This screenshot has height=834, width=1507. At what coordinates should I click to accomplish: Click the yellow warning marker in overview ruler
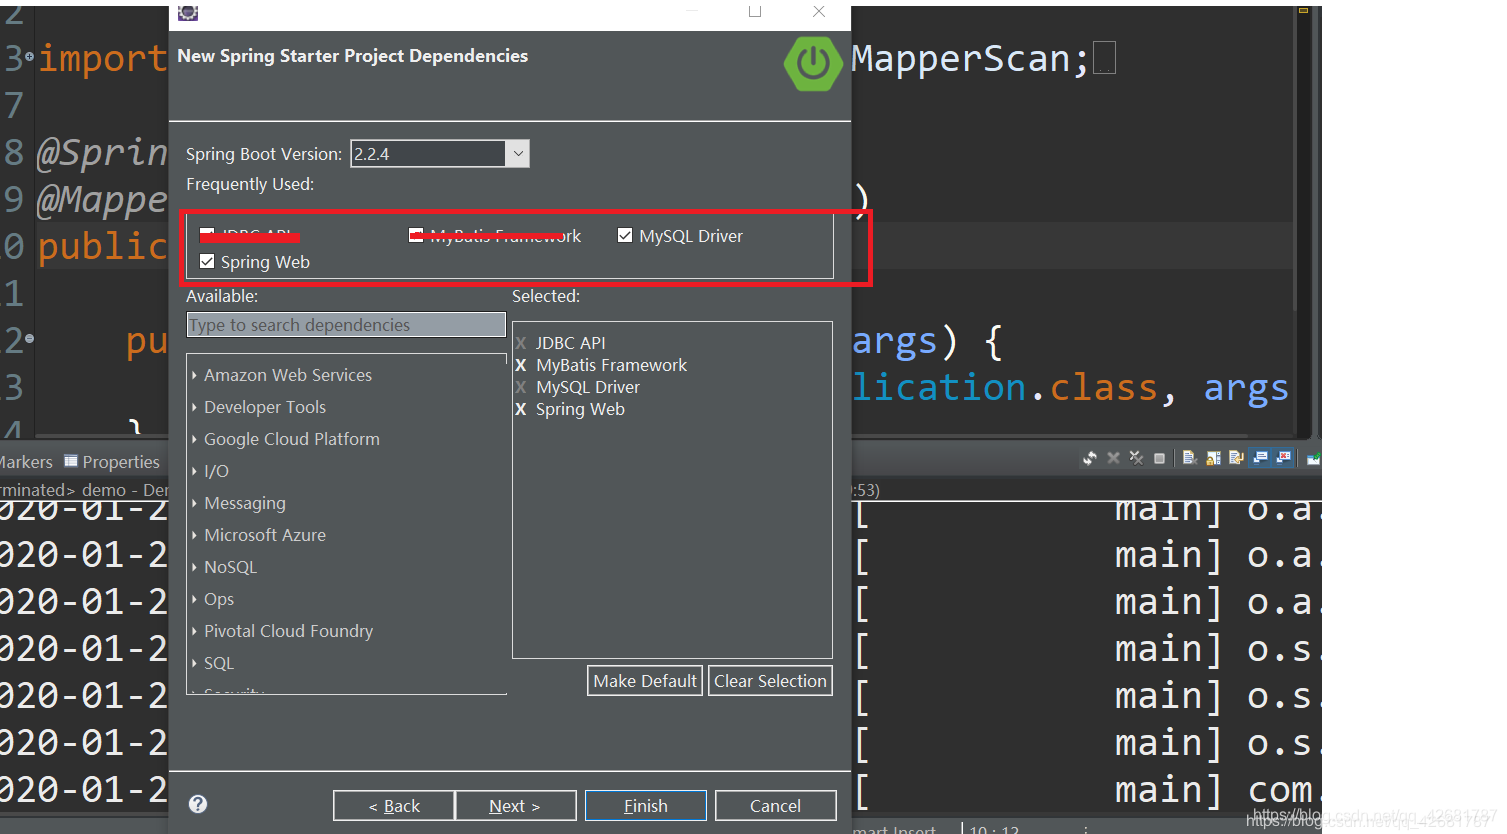coord(1303,10)
